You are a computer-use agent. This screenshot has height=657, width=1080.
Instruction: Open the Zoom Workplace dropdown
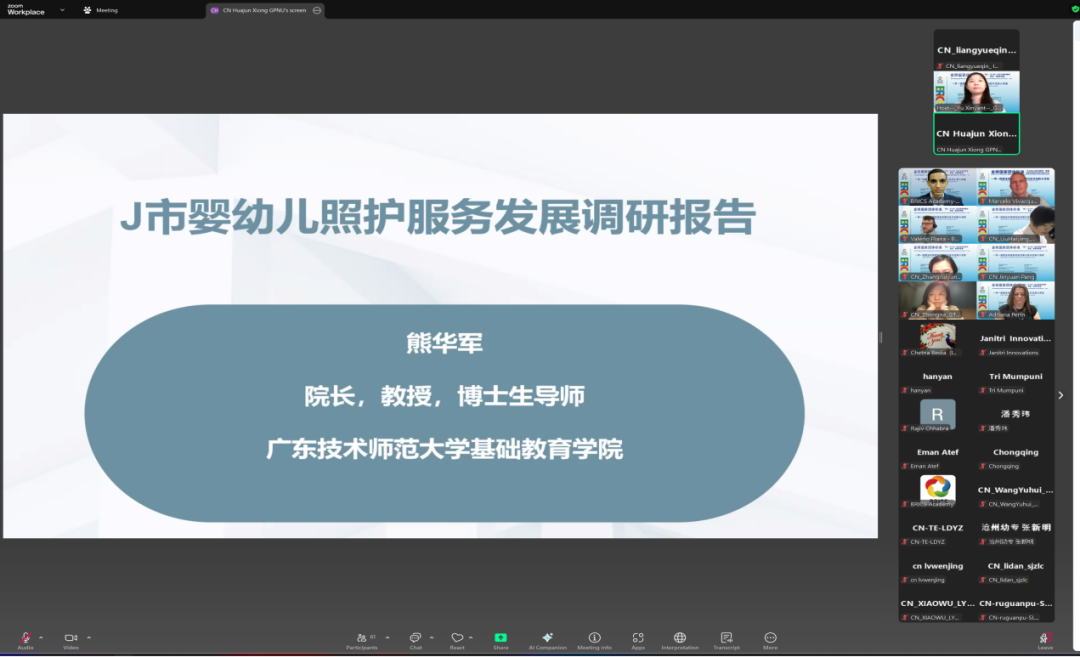[62, 9]
